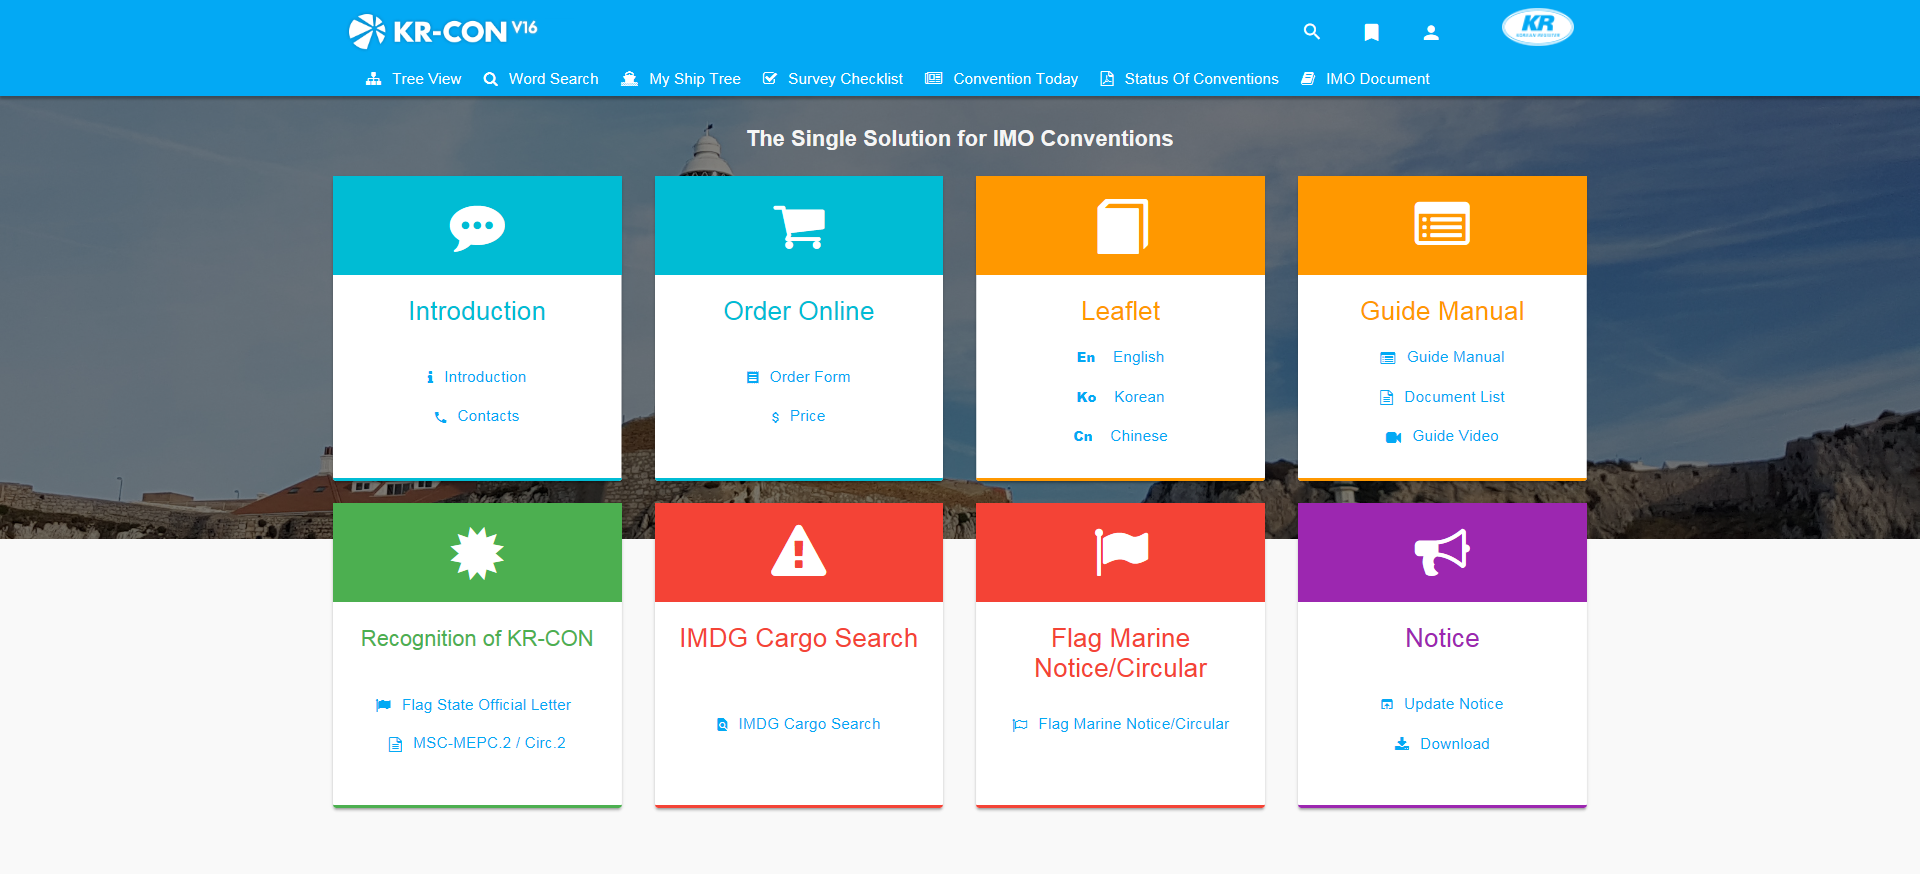Open Flag State Official Letter link
1920x874 pixels.
tap(486, 705)
